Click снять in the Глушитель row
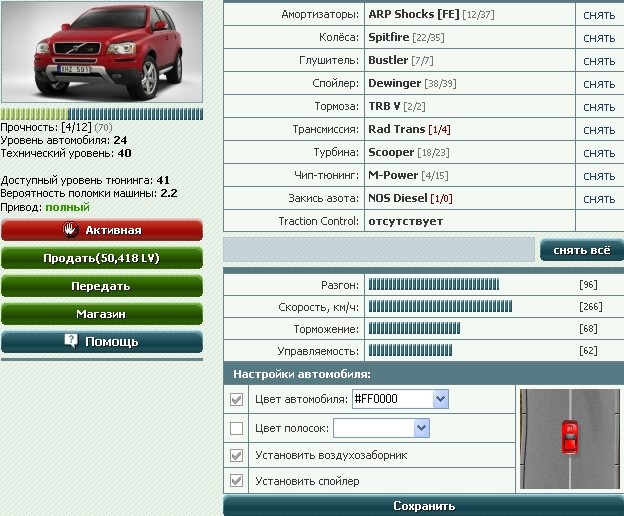This screenshot has height=516, width=624. click(599, 62)
